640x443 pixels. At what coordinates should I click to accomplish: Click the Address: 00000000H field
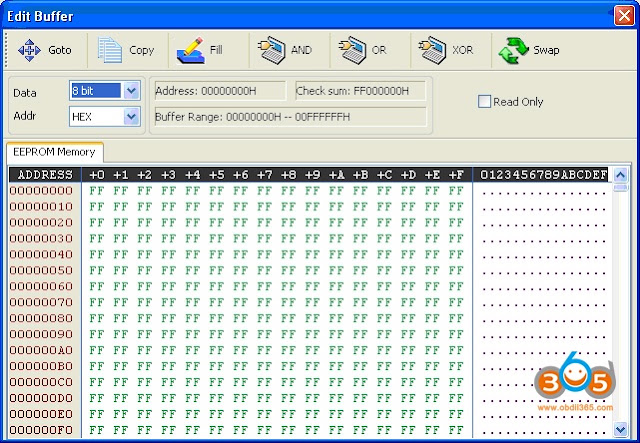point(220,91)
